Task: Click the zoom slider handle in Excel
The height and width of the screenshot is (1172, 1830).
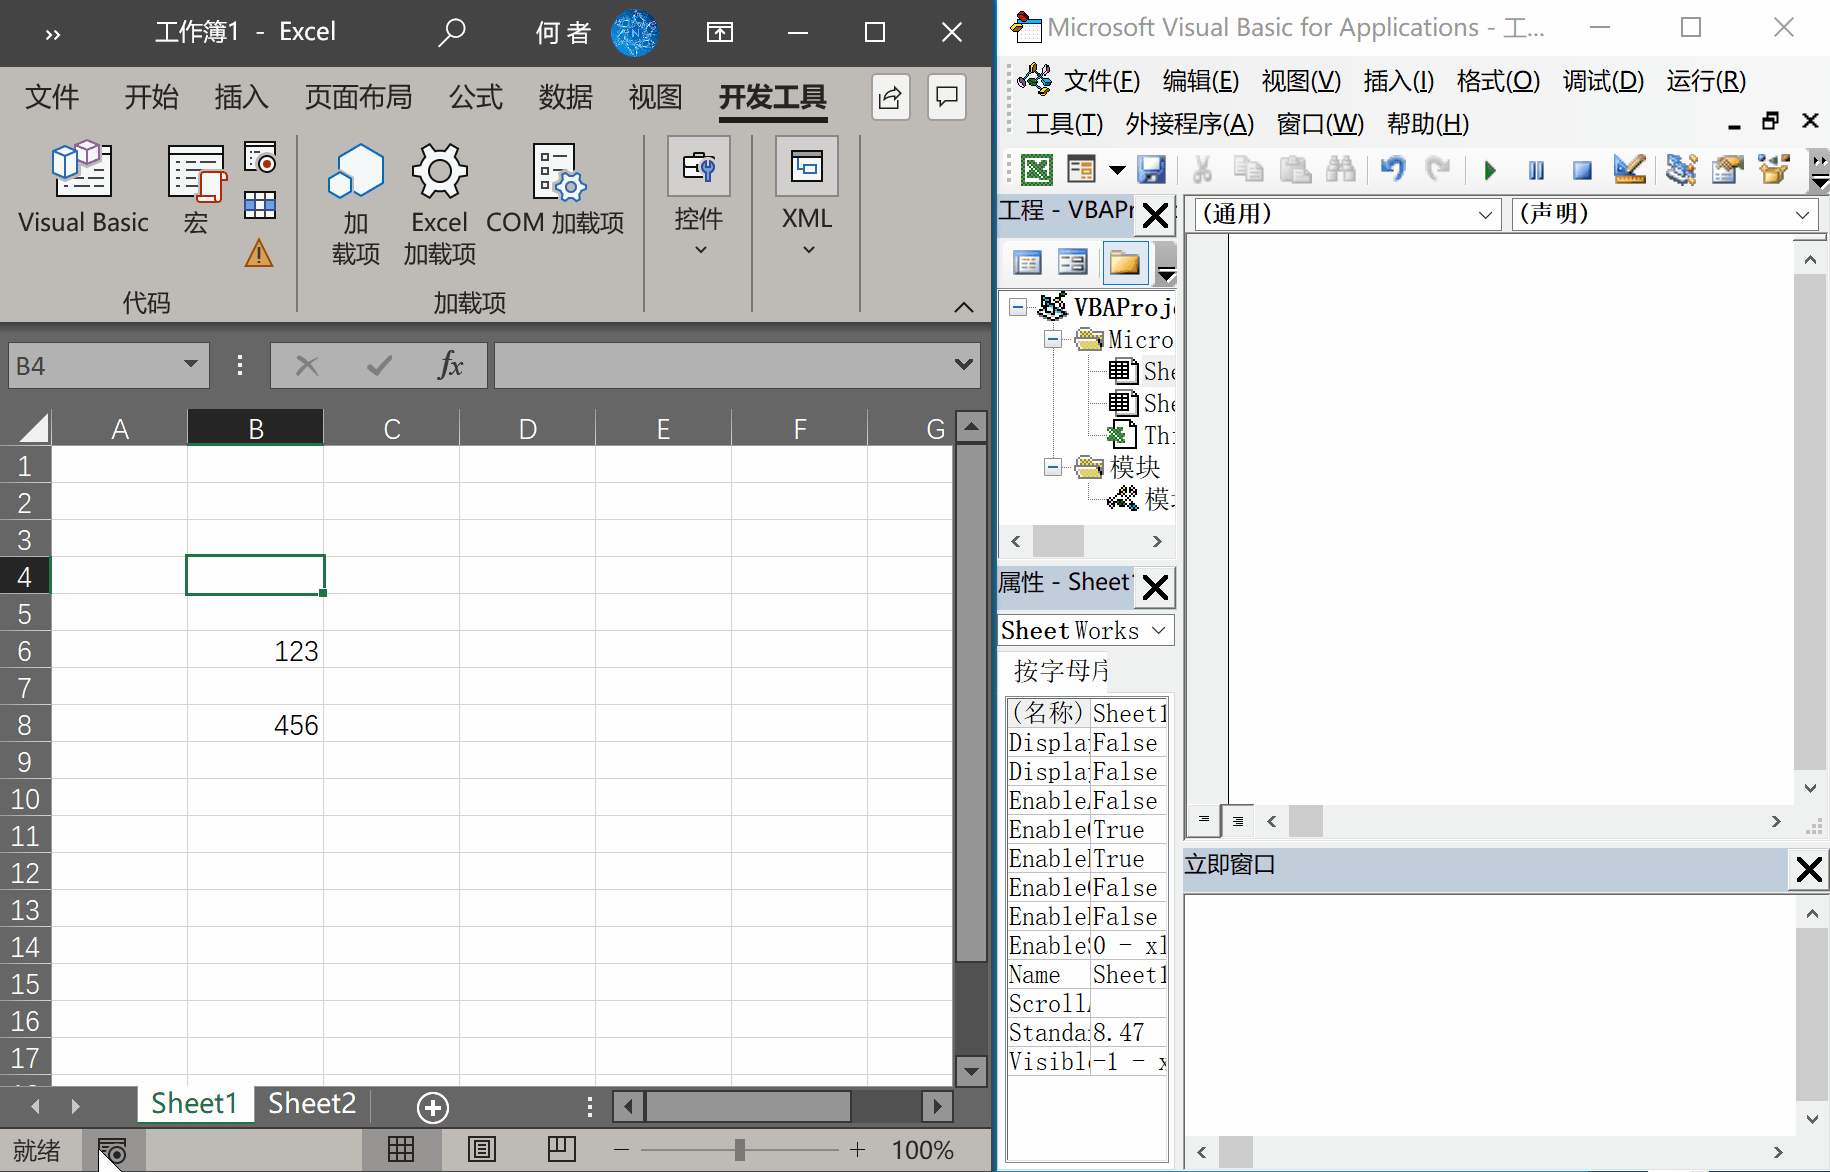Action: click(739, 1150)
